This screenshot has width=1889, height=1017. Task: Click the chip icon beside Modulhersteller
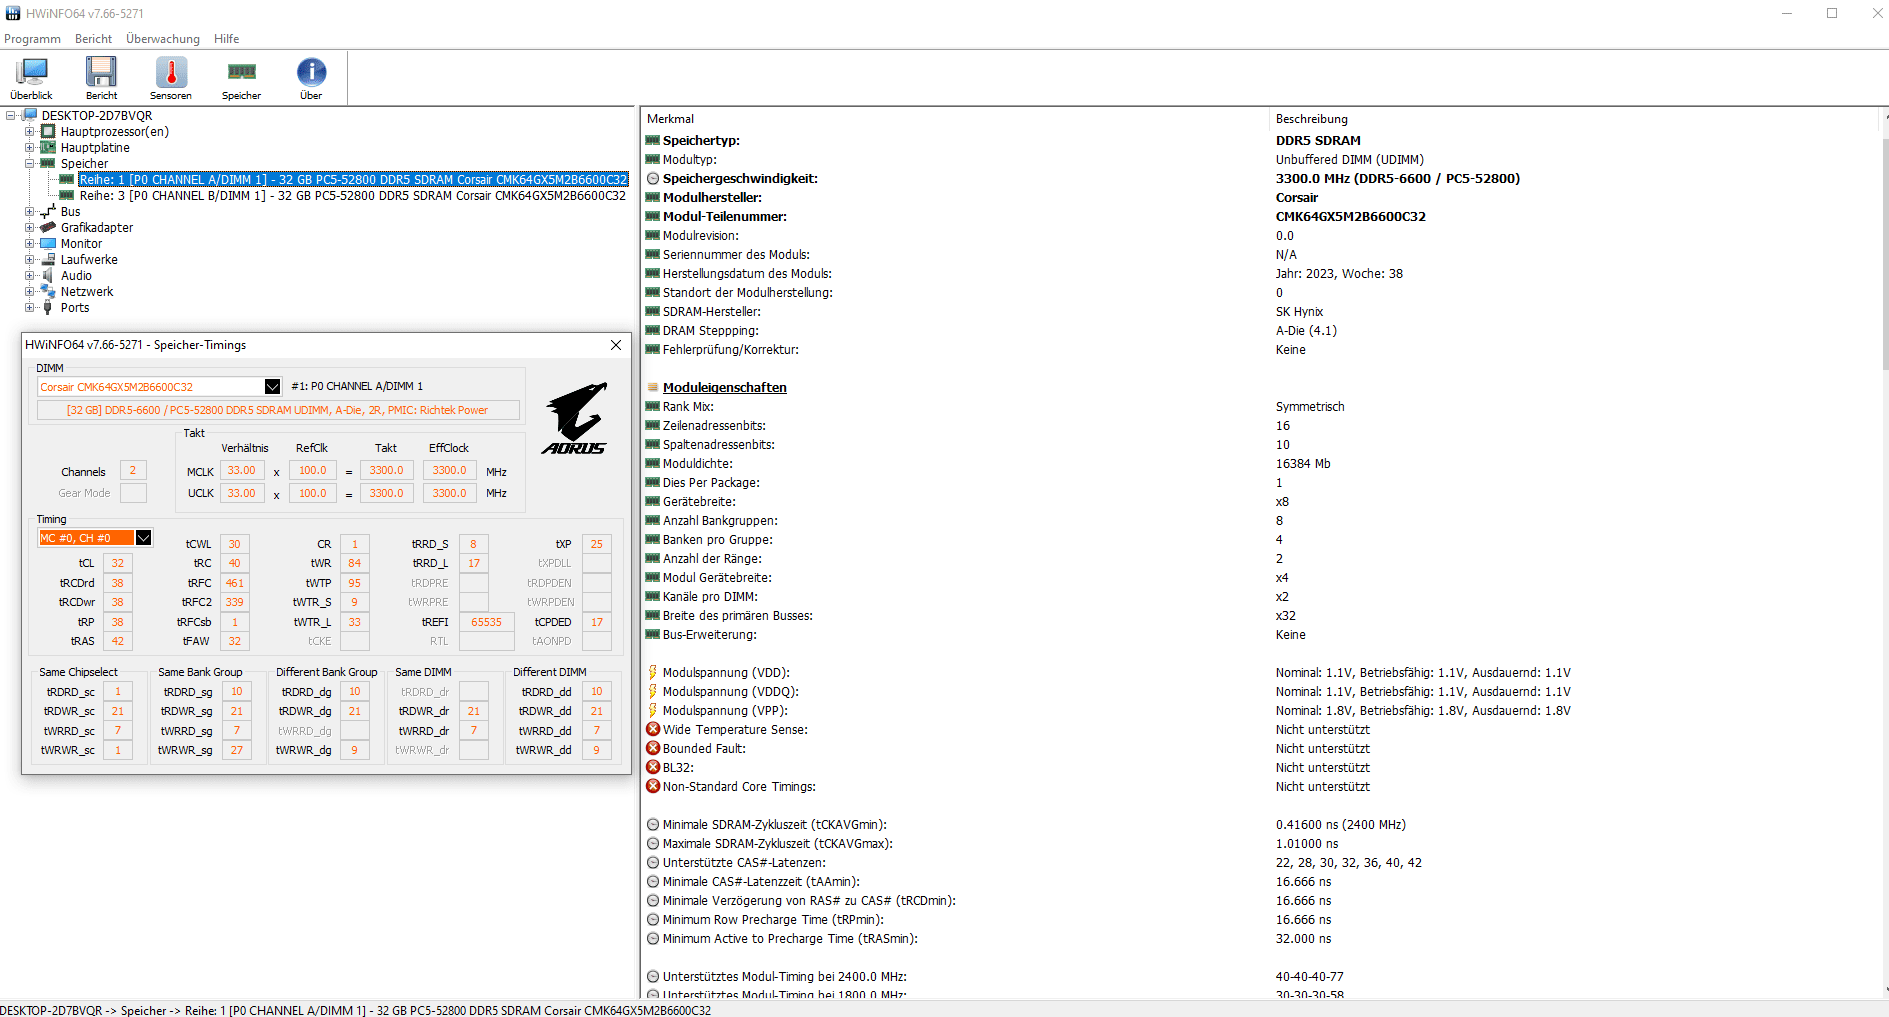pyautogui.click(x=653, y=198)
